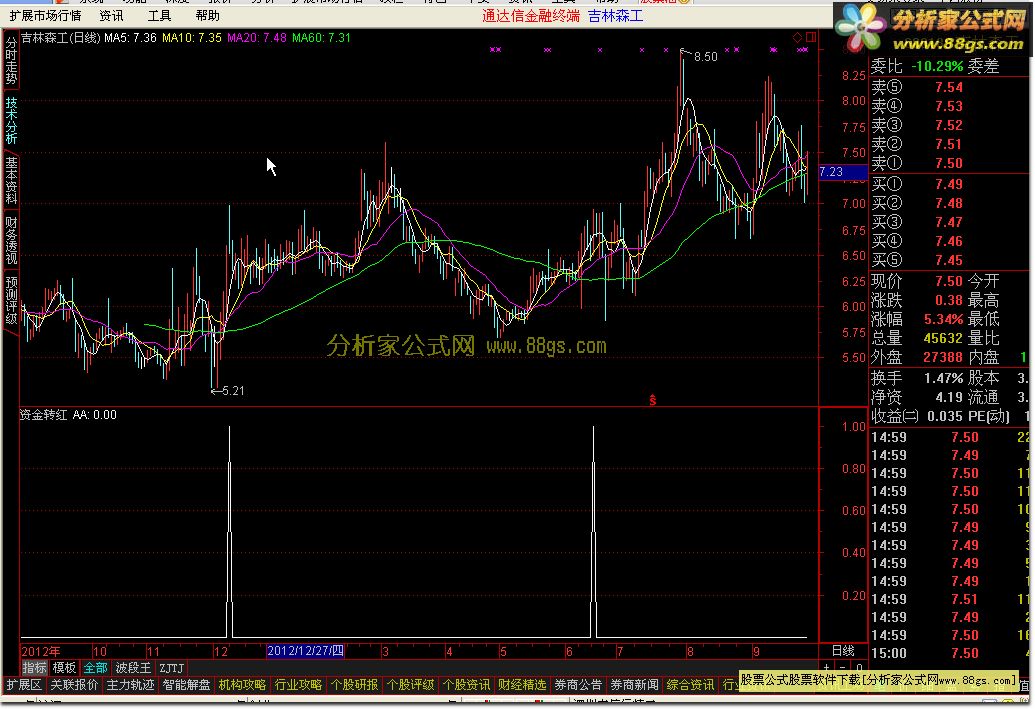
Task: Open the 智能解盘 tab
Action: 187,685
